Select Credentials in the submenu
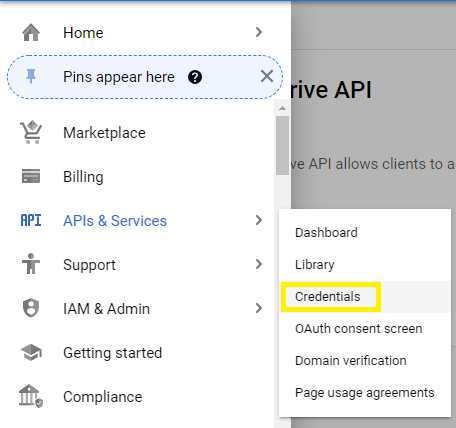This screenshot has width=456, height=428. point(328,297)
